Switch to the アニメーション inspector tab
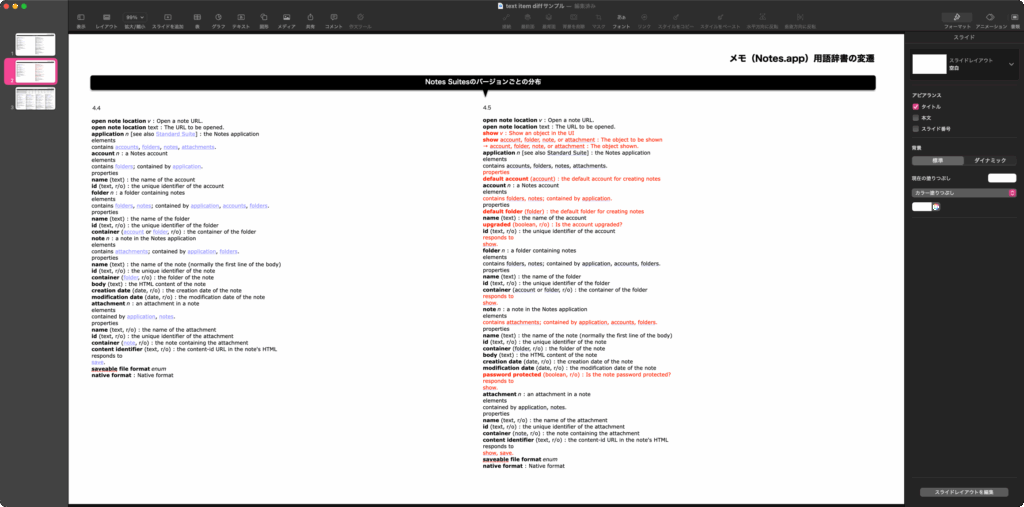Image resolution: width=1024 pixels, height=507 pixels. pyautogui.click(x=990, y=18)
